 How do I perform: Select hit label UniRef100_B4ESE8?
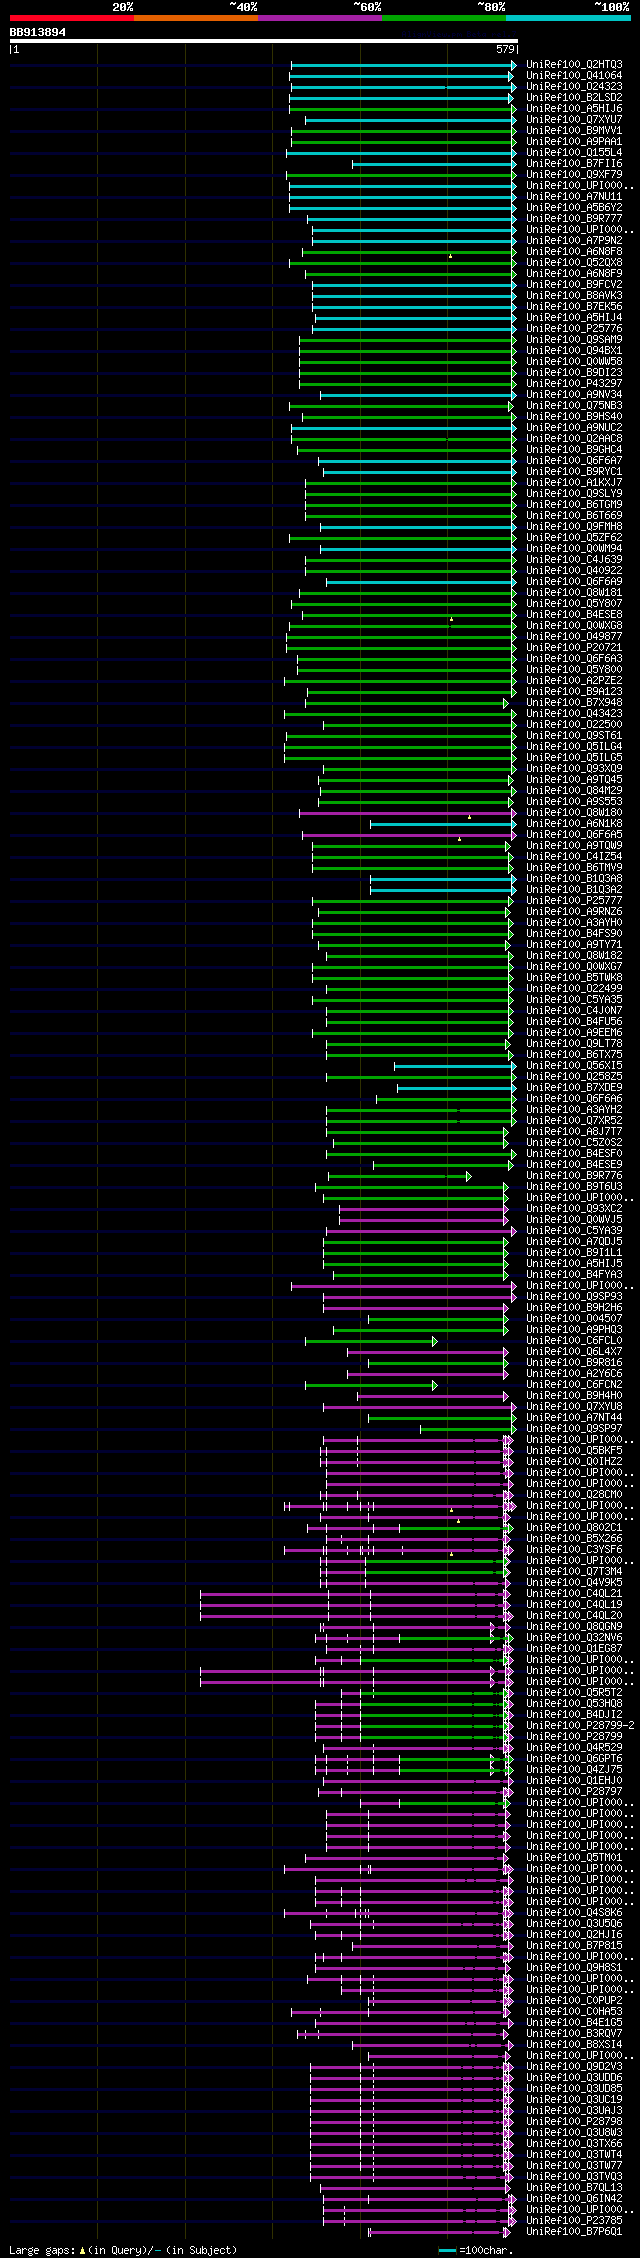pyautogui.click(x=574, y=614)
